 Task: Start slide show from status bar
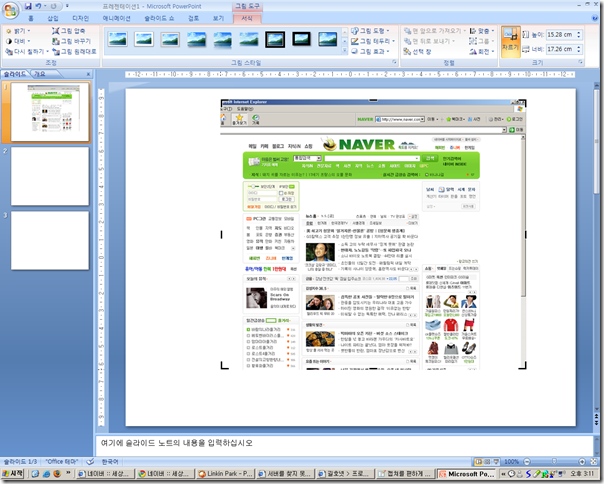pyautogui.click(x=496, y=461)
